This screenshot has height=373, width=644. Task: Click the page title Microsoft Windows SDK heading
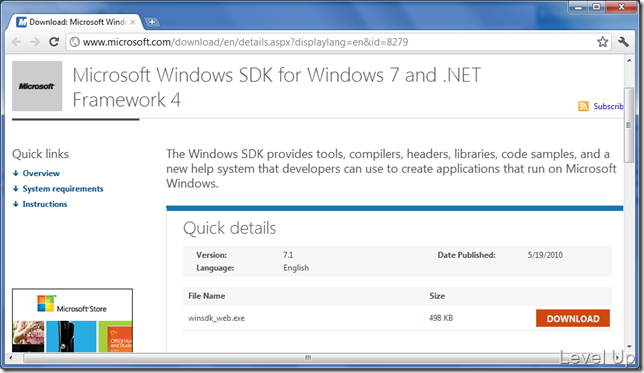click(276, 87)
